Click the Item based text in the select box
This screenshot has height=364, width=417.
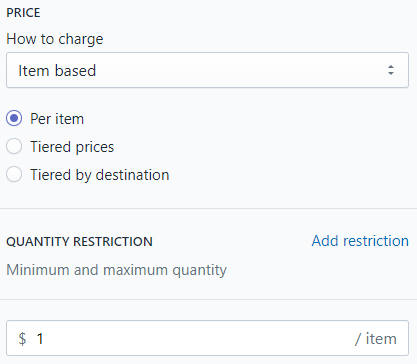[57, 71]
